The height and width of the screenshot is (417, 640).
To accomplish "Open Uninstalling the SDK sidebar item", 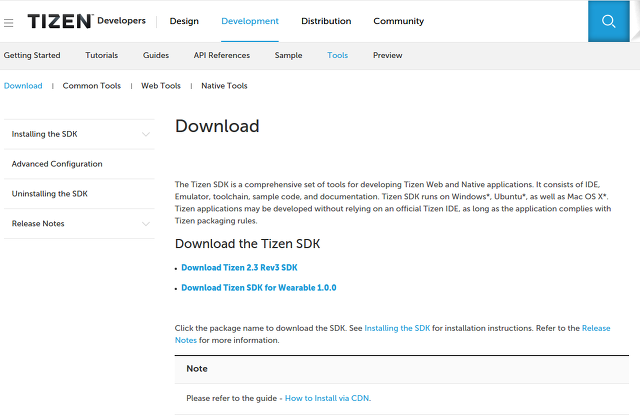I will pyautogui.click(x=79, y=194).
